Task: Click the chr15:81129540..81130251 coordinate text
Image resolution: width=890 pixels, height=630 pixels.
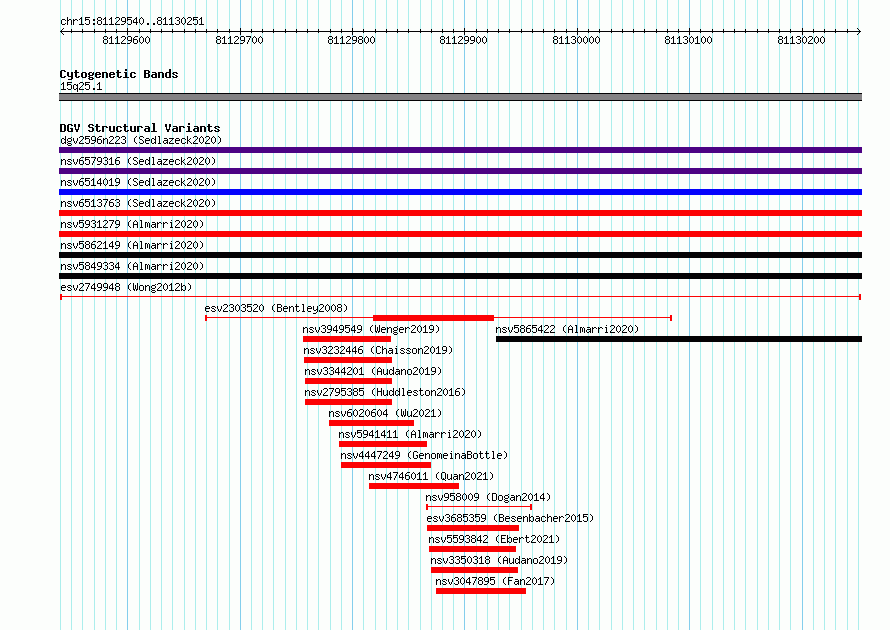Action: point(132,21)
